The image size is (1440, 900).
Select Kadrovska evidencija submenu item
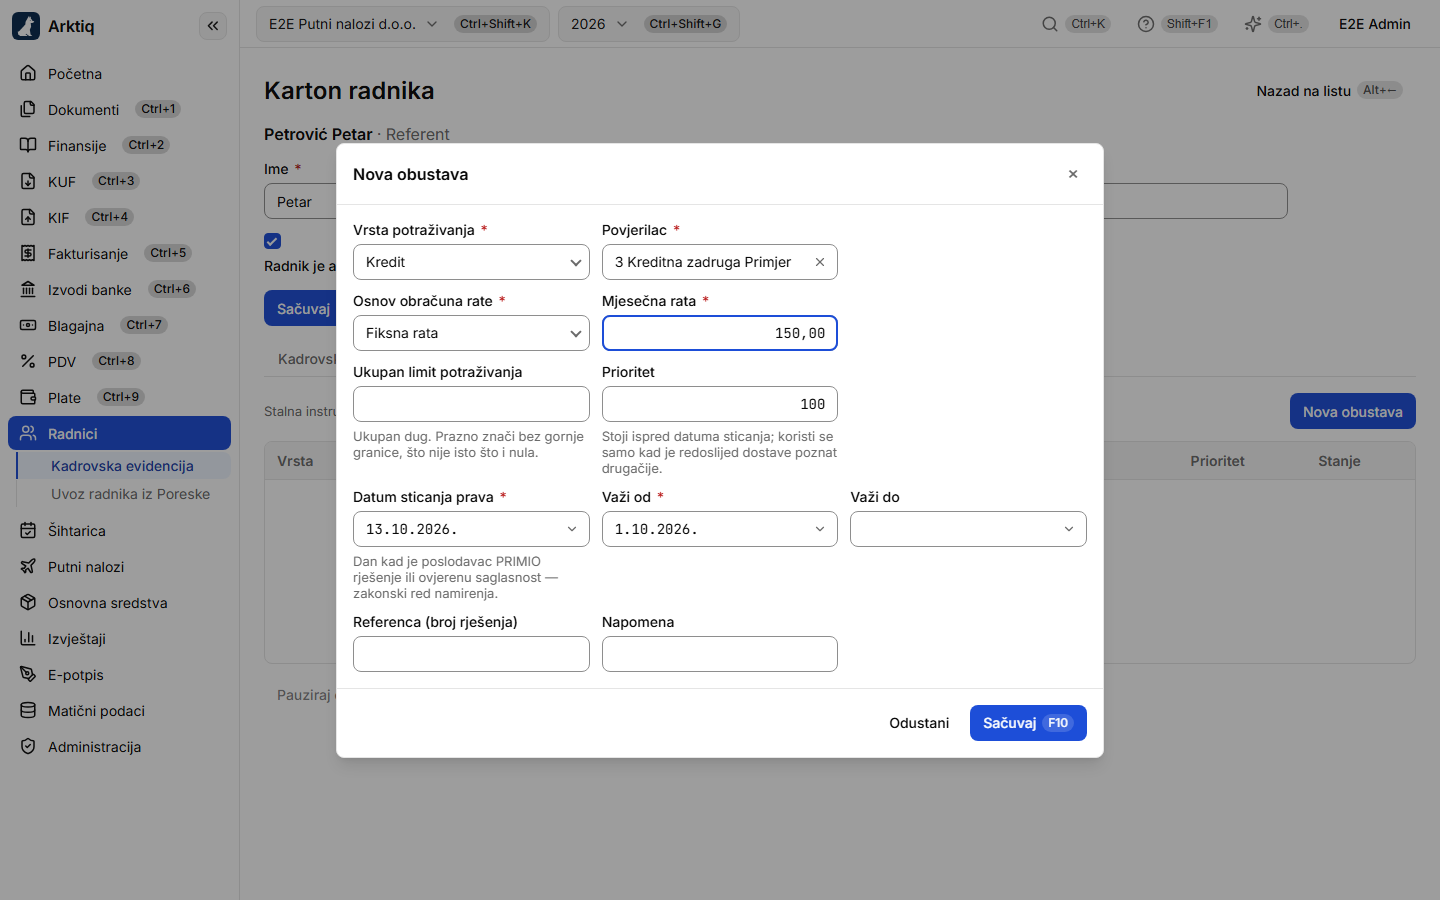123,466
